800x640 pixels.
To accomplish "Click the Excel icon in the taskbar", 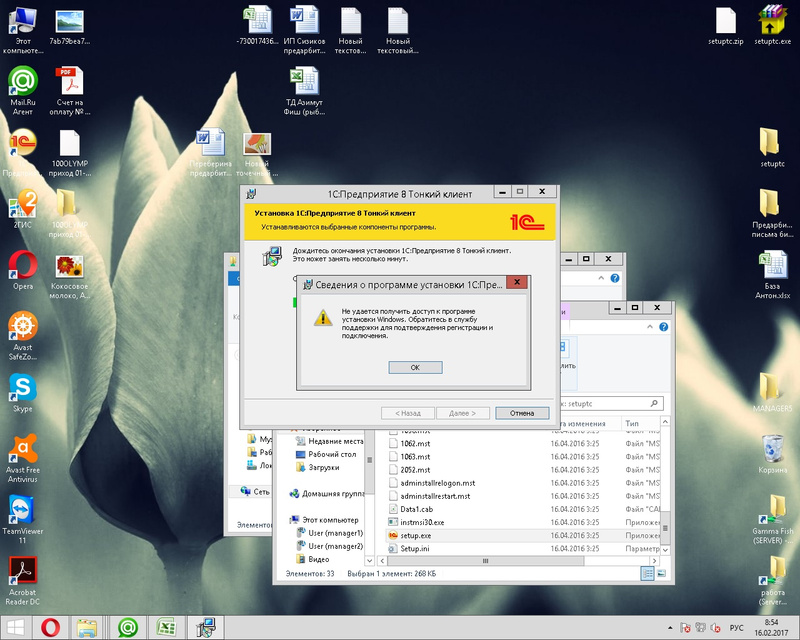I will tap(165, 627).
